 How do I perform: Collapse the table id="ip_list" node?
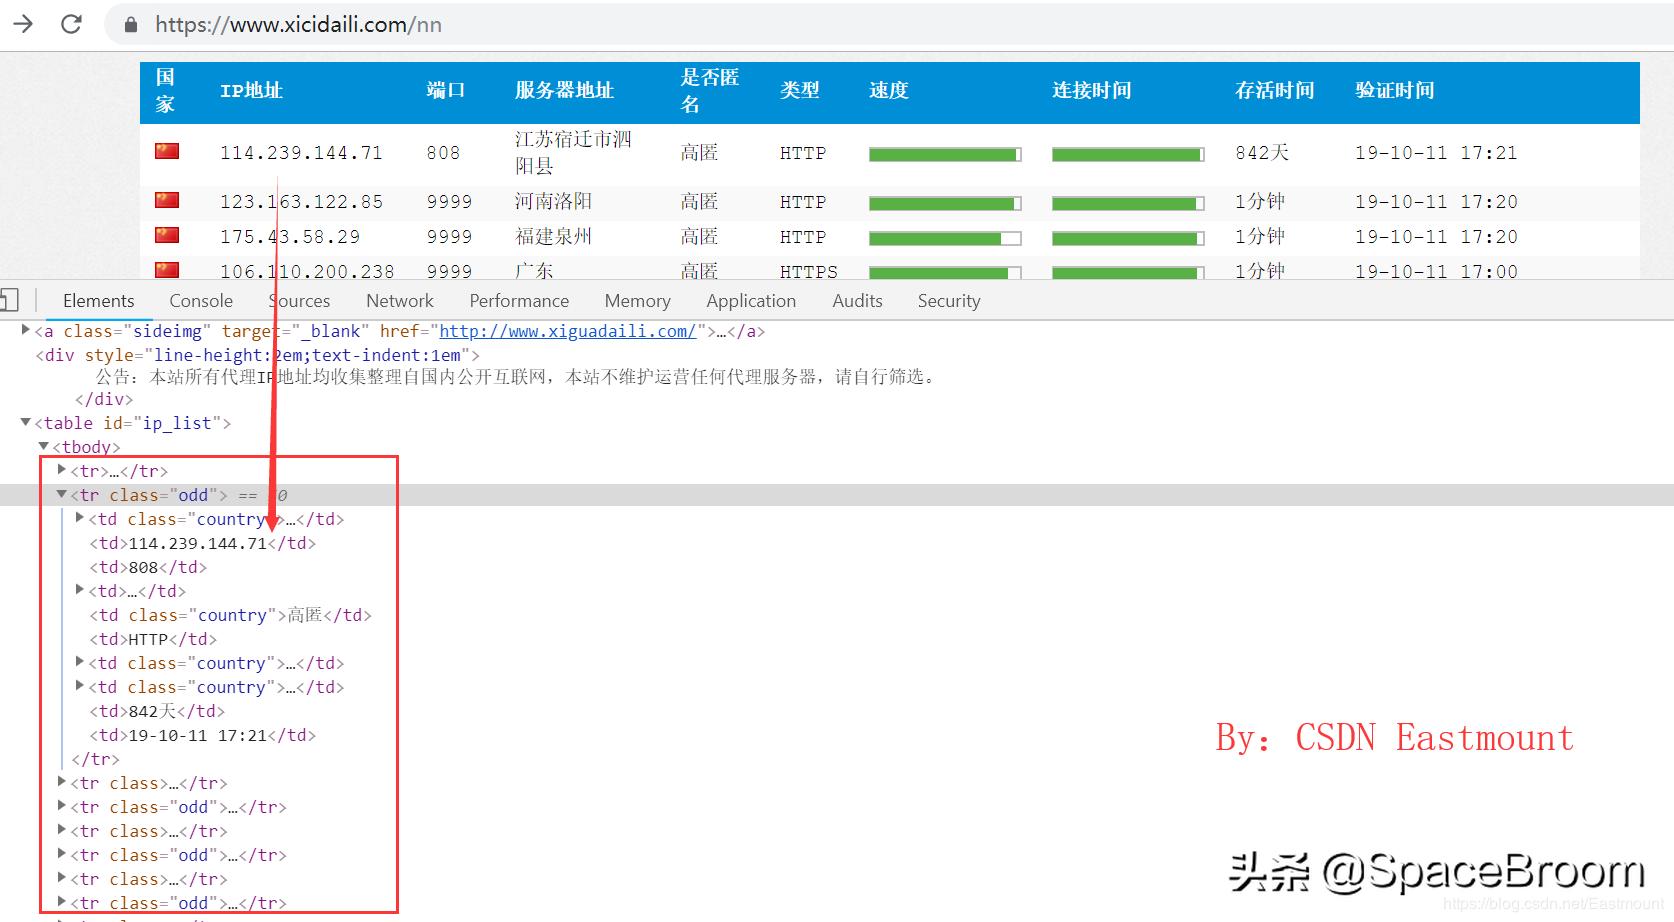[x=25, y=422]
